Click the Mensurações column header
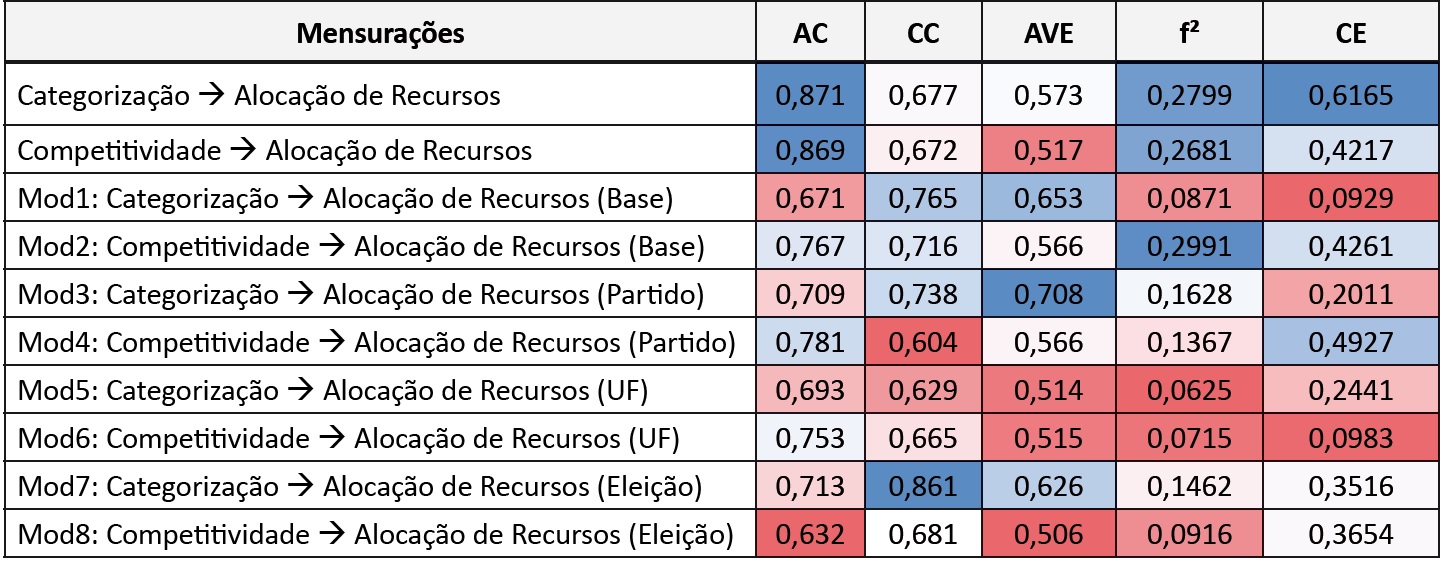 coord(380,34)
